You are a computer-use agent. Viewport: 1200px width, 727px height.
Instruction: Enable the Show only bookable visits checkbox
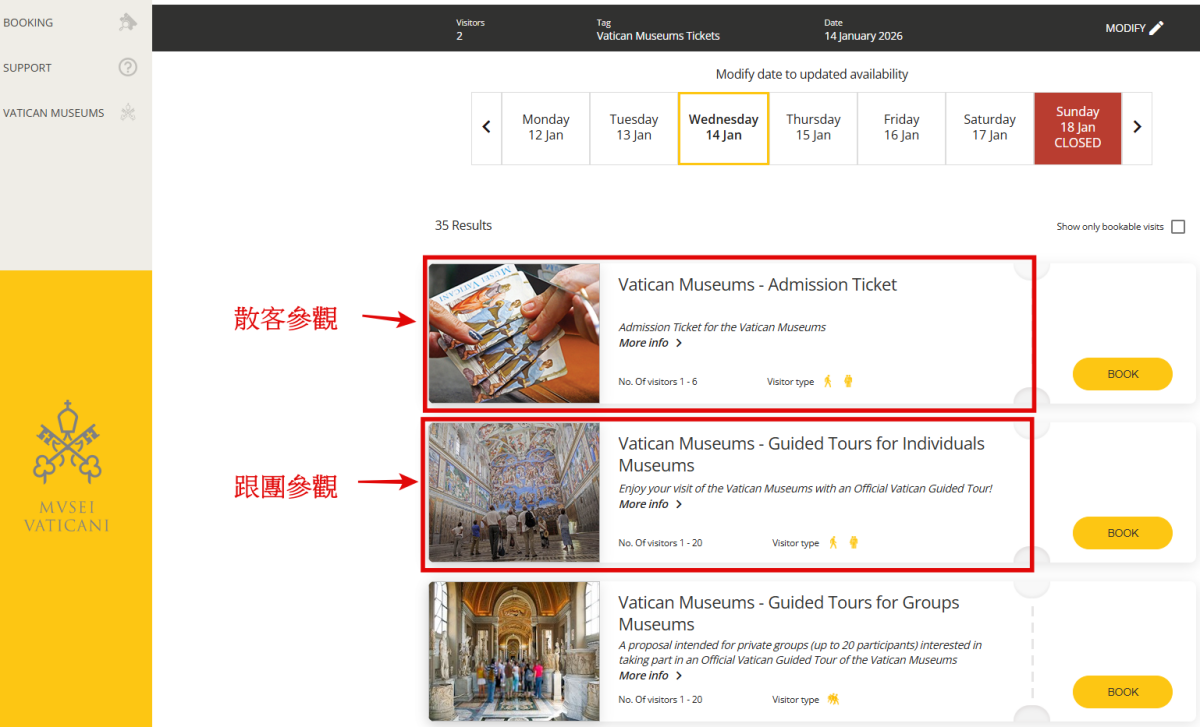(x=1178, y=226)
